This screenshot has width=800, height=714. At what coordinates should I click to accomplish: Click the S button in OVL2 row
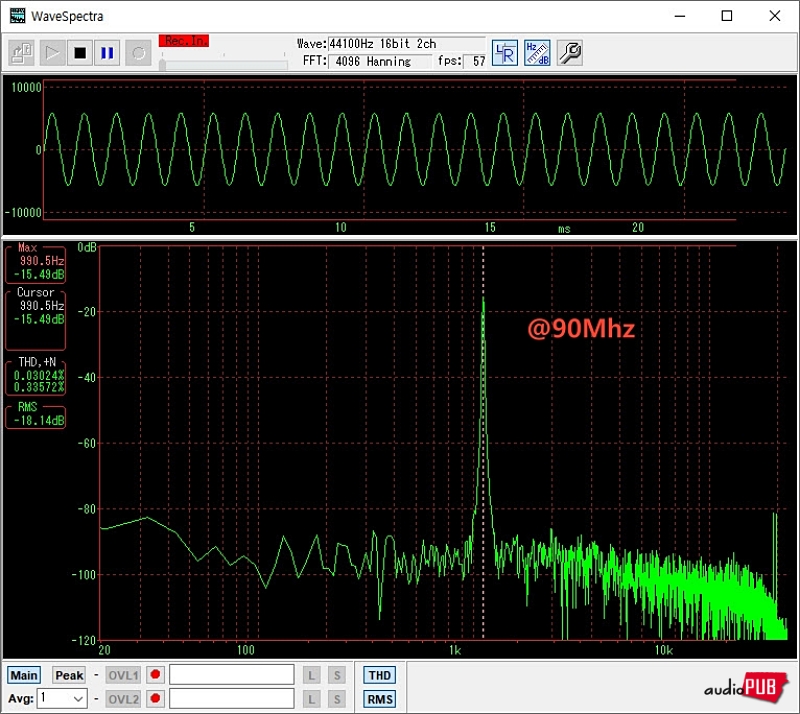coord(337,699)
